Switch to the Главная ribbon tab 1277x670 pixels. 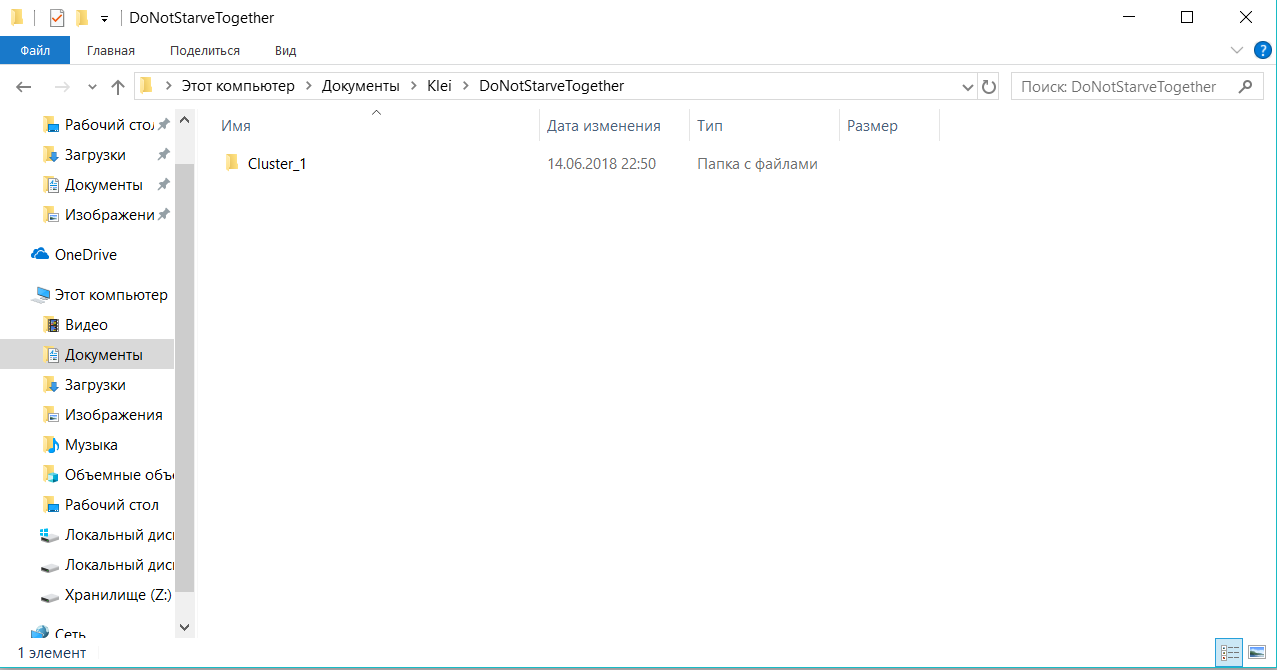(x=111, y=50)
